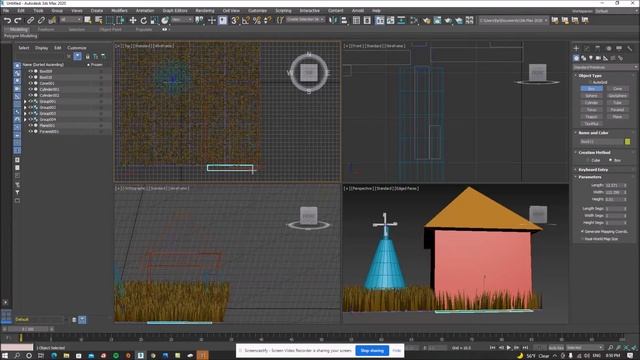Click Stop sharing in screen recorder bar
This screenshot has width=640, height=360.
372,351
